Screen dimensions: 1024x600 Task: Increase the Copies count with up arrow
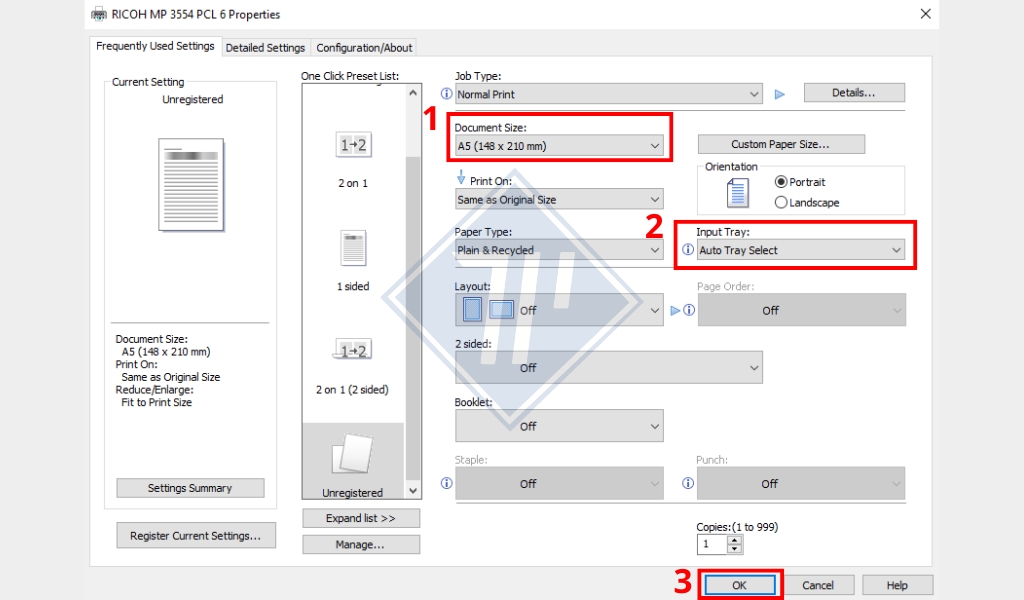(x=735, y=540)
